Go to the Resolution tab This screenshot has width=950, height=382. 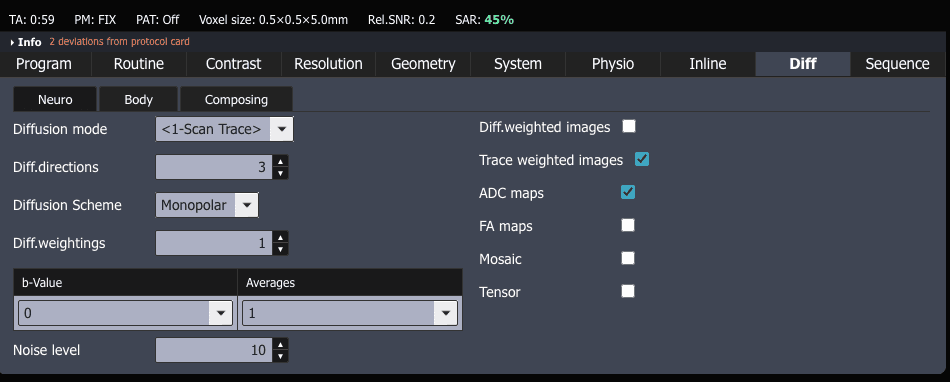point(328,64)
